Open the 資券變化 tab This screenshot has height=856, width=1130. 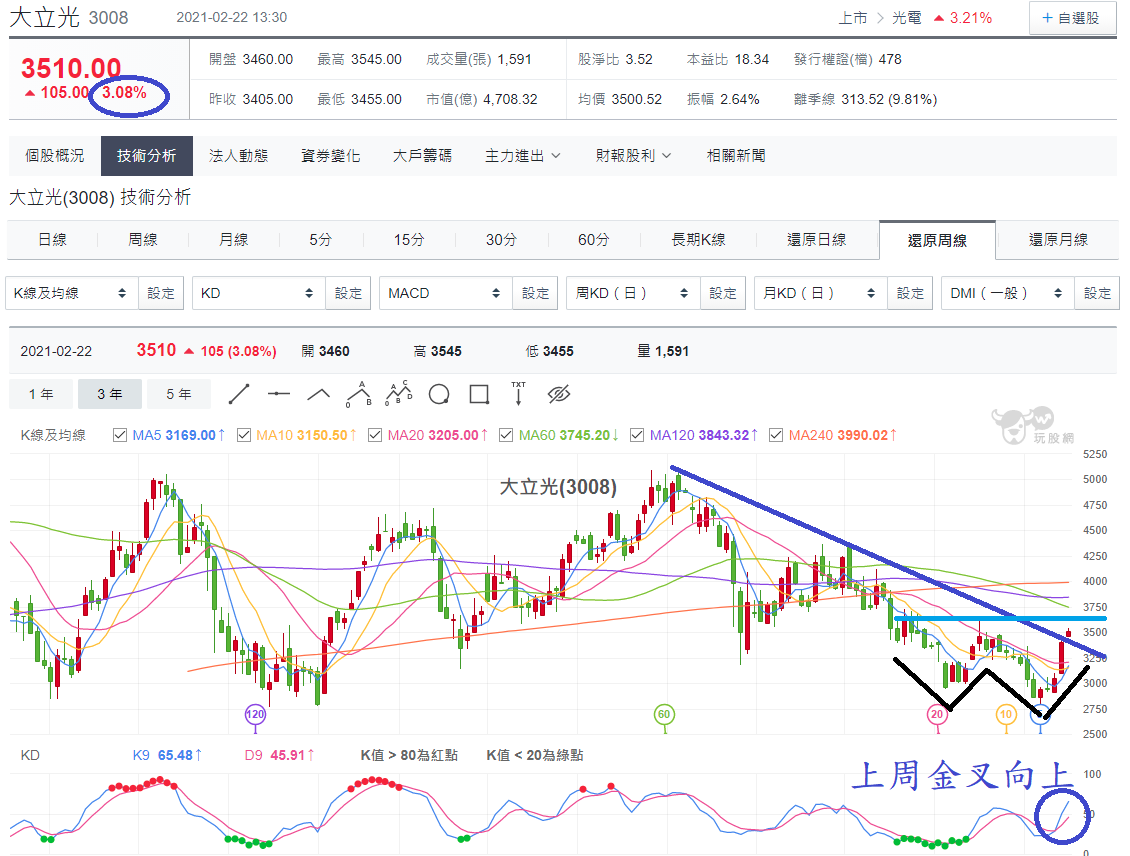click(x=331, y=156)
